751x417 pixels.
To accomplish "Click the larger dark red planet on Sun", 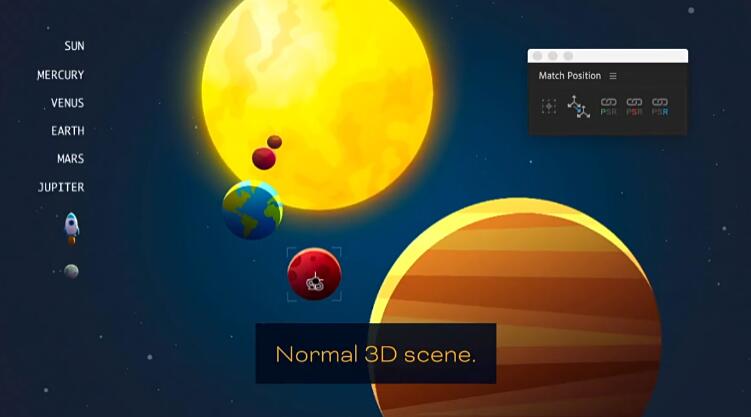I will click(x=264, y=158).
